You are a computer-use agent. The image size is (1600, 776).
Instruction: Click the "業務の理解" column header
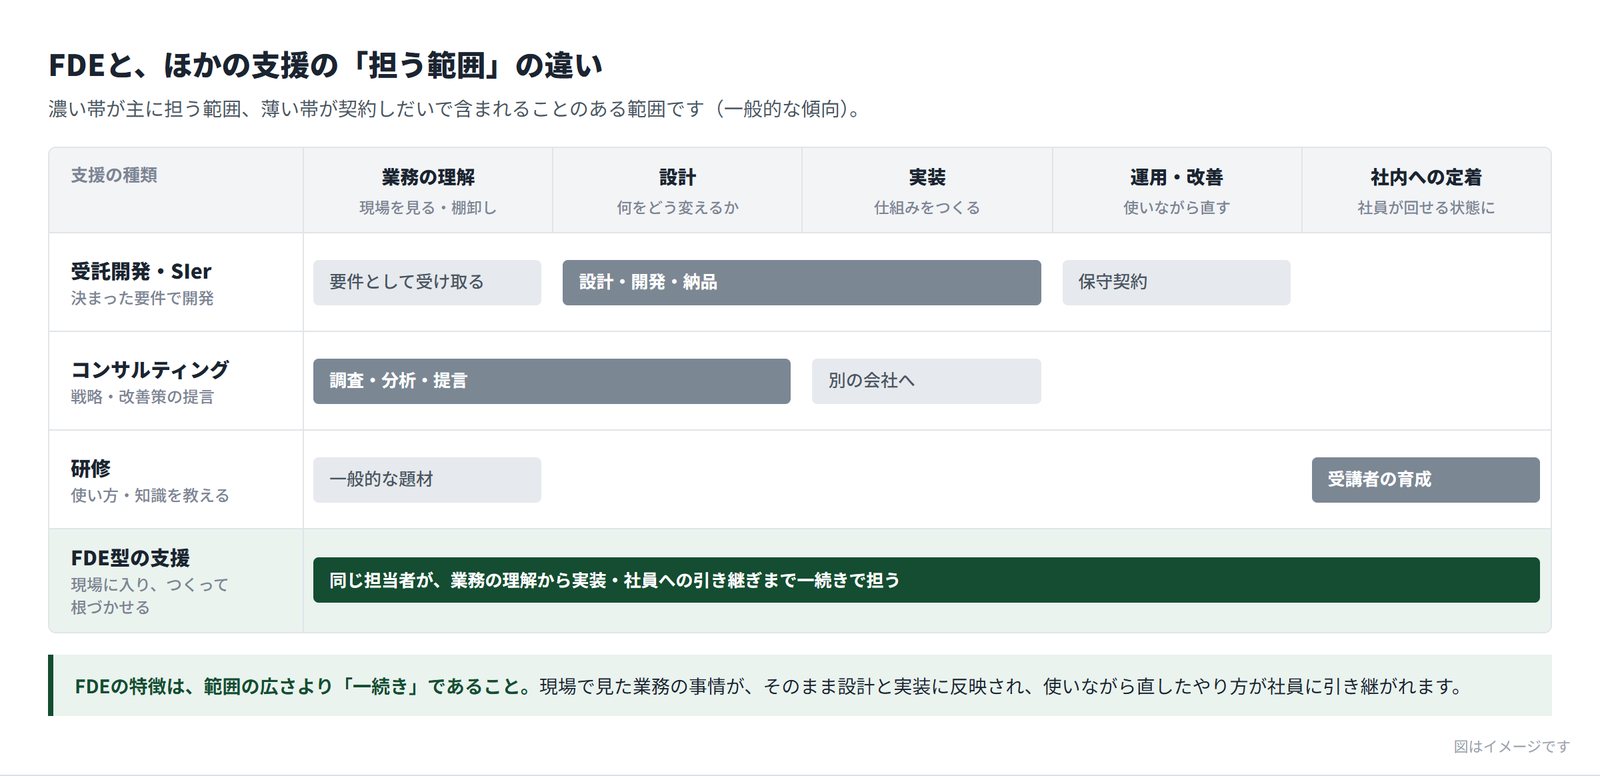(x=428, y=177)
